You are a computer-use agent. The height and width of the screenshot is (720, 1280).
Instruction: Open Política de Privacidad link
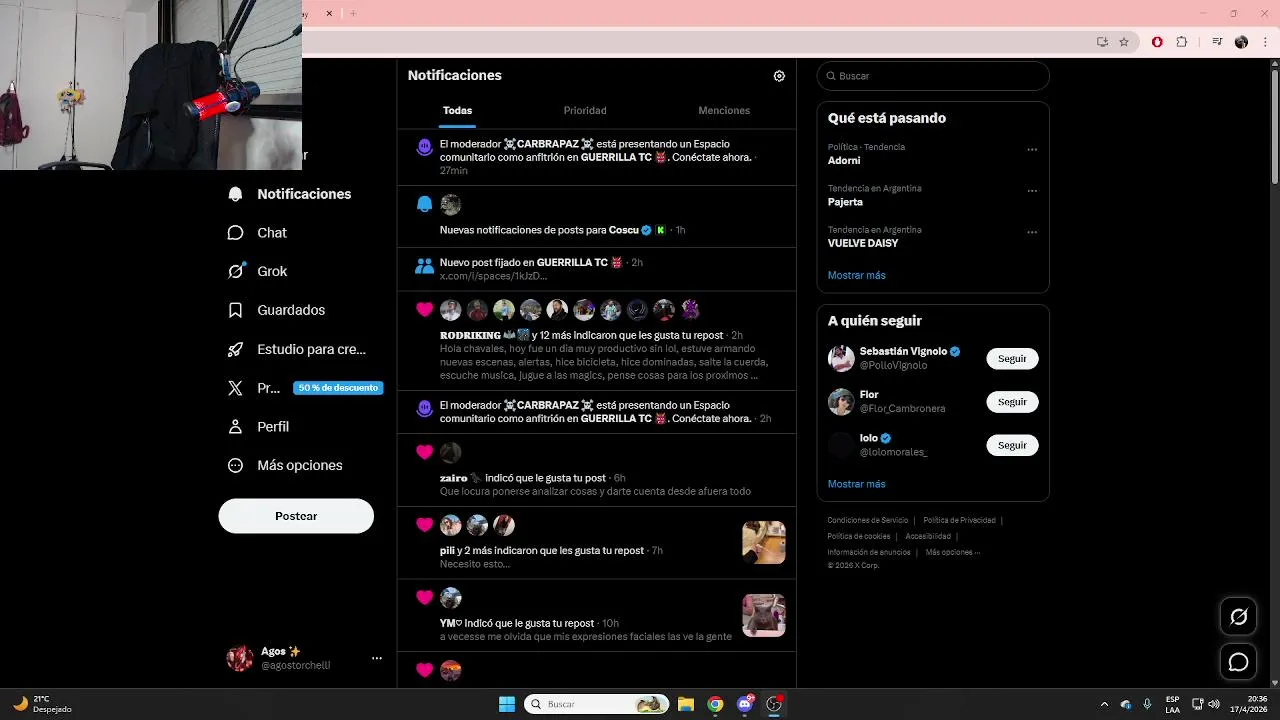(959, 520)
